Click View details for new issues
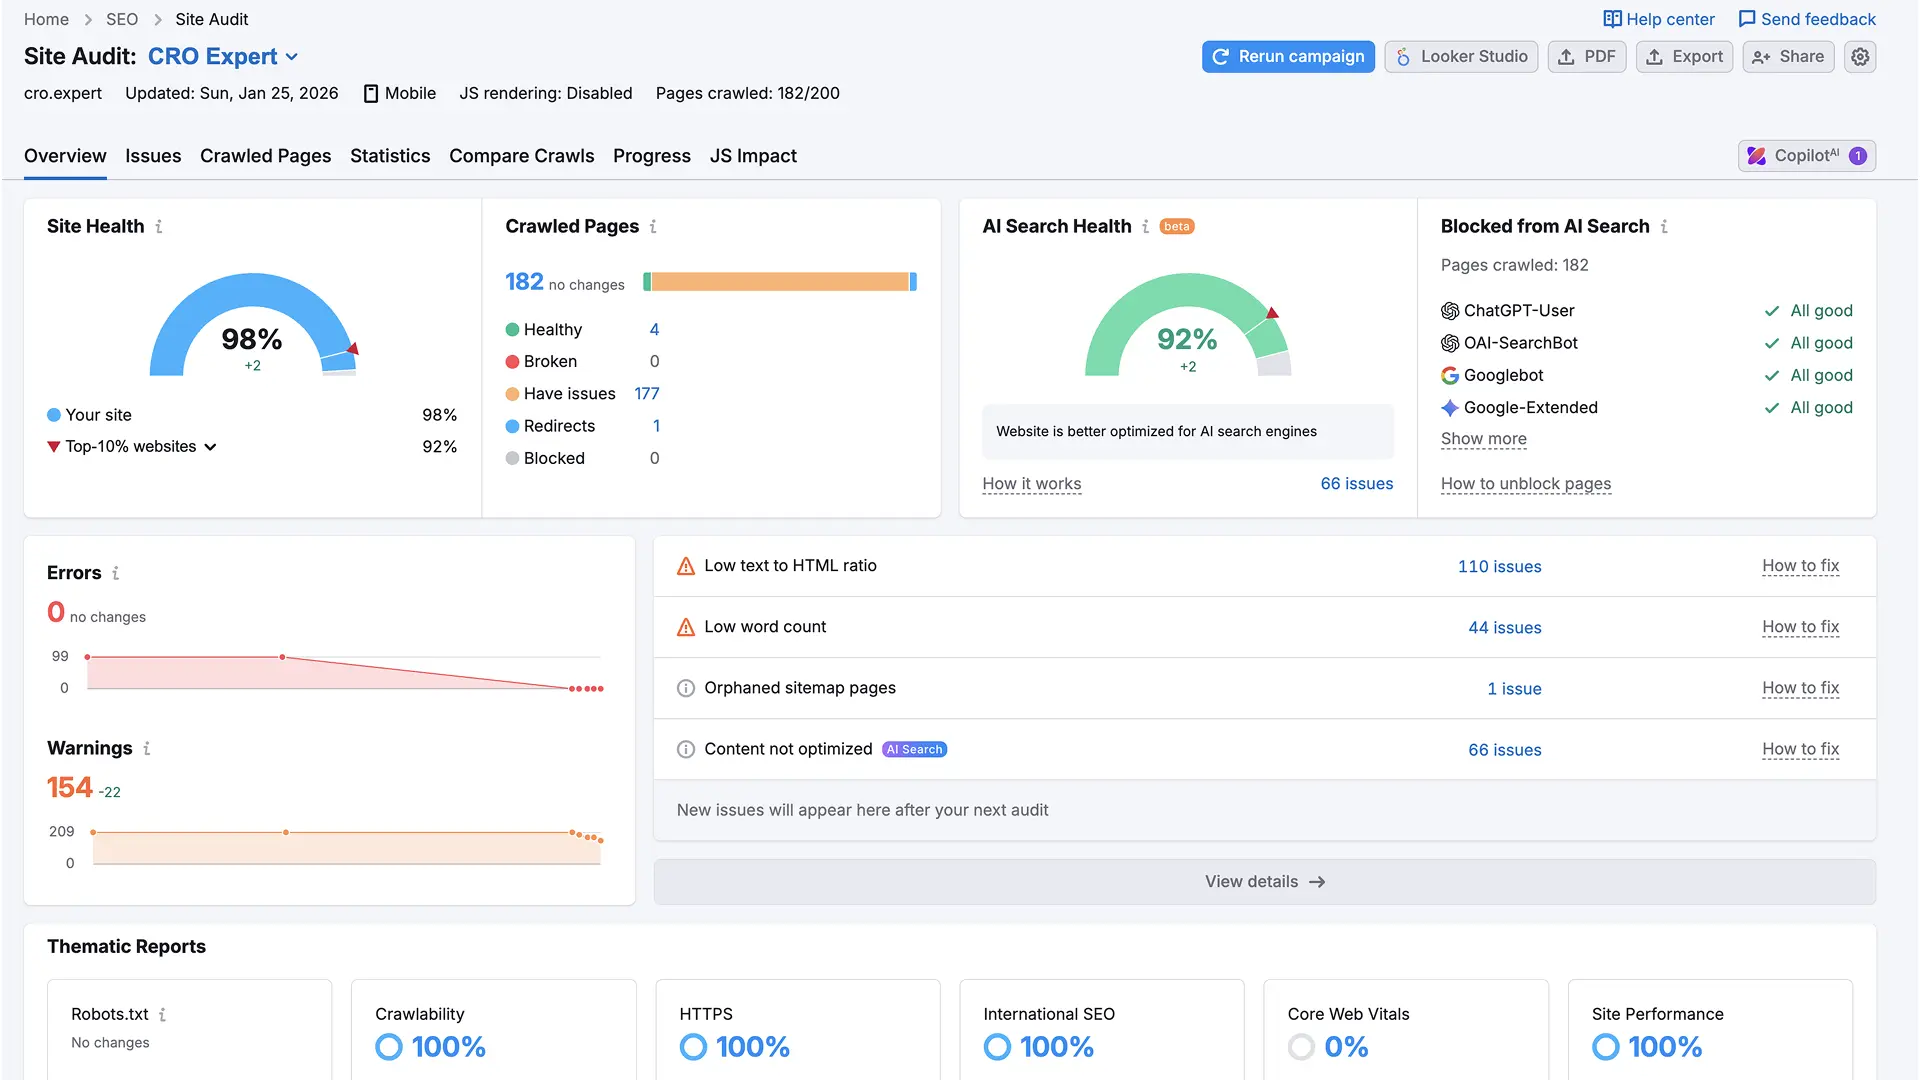1920x1080 pixels. 1264,881
